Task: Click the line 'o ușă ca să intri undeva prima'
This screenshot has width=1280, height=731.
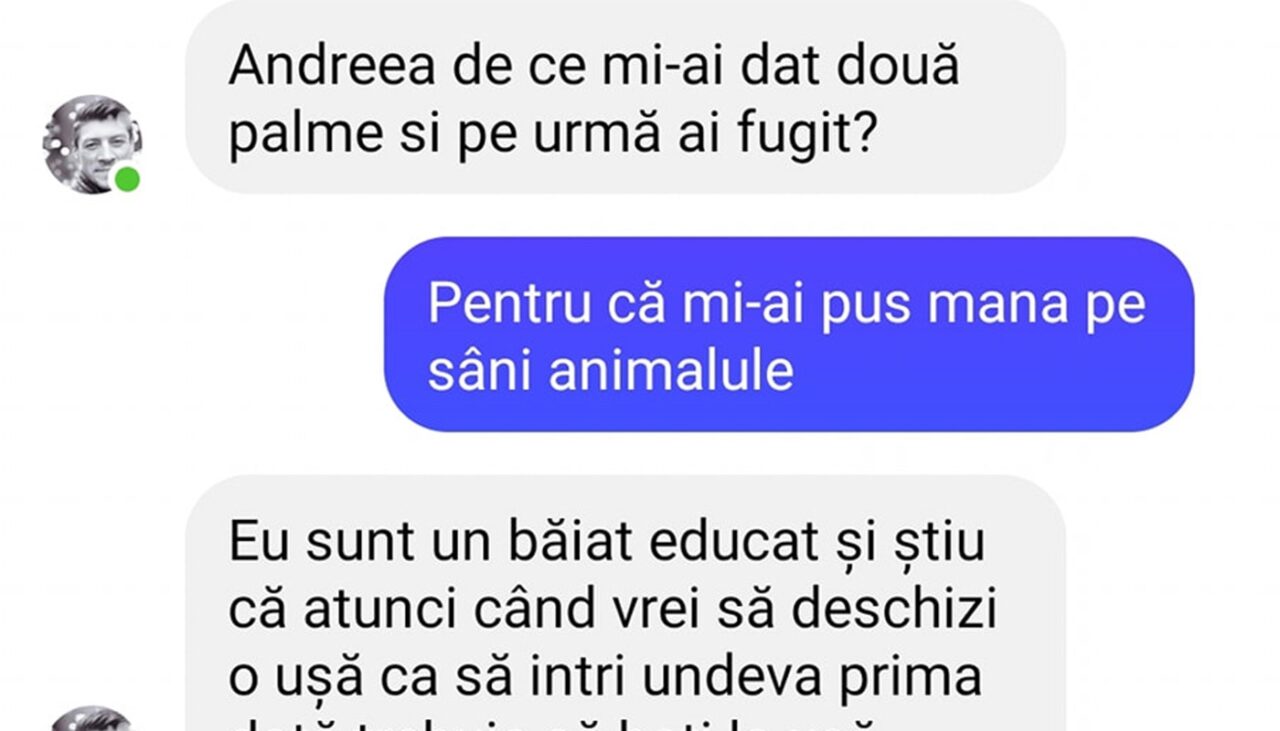Action: [605, 677]
